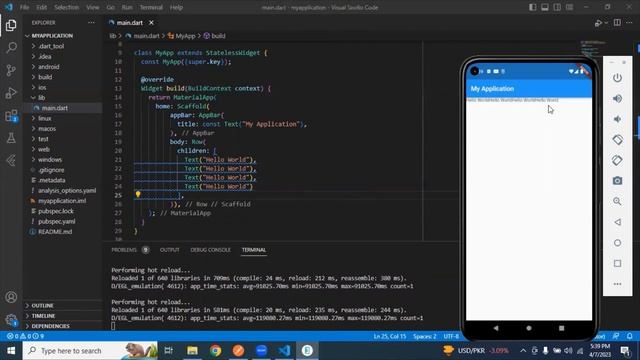Click the code action lightbulb on line 25
This screenshot has width=640, height=360.
click(x=138, y=195)
